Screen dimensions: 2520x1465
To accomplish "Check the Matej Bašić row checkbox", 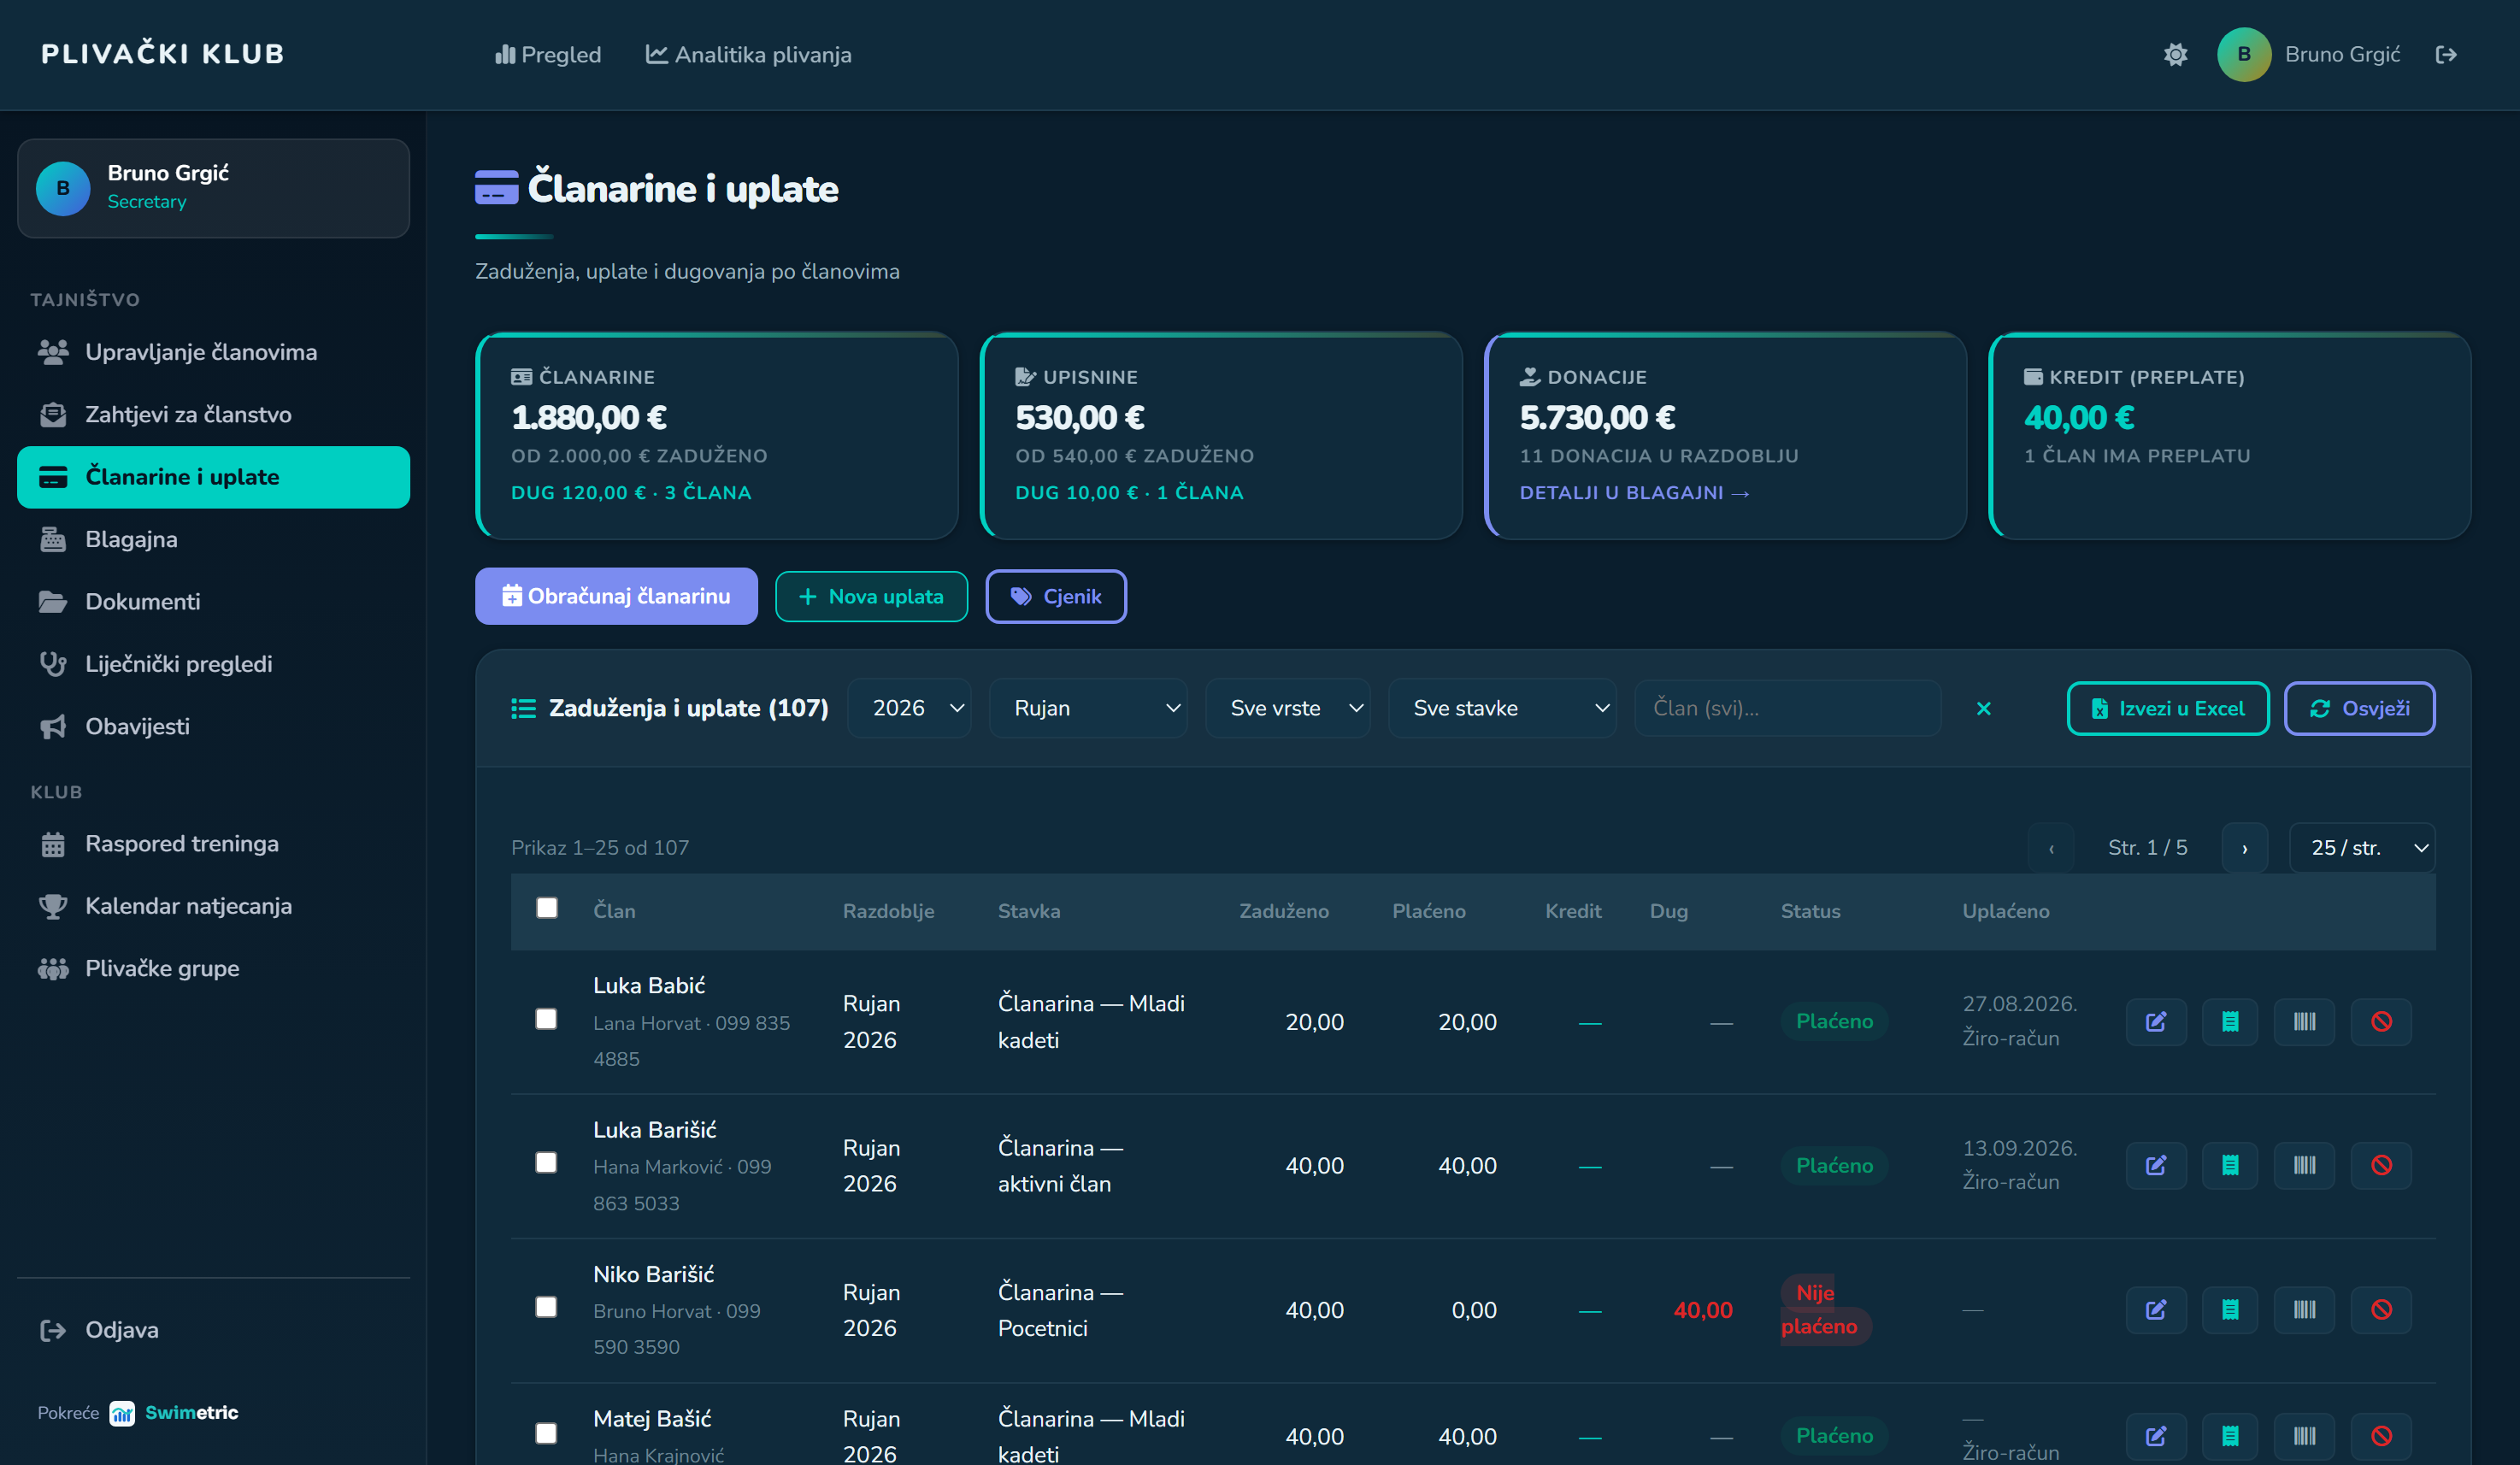I will point(545,1434).
